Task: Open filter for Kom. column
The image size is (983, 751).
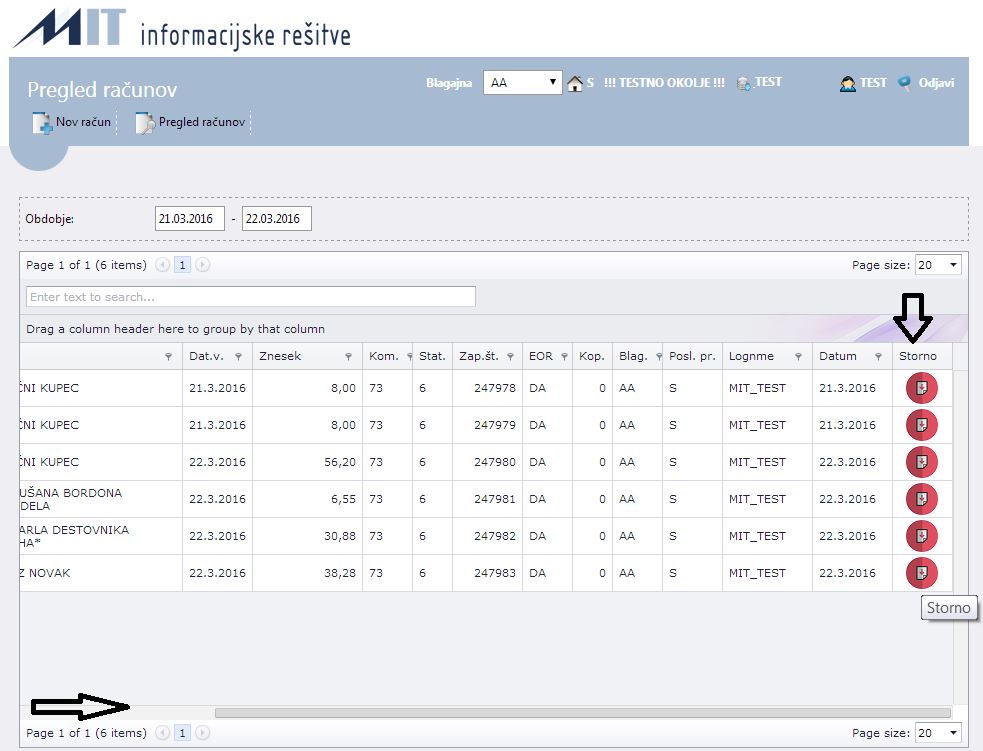Action: pos(409,356)
